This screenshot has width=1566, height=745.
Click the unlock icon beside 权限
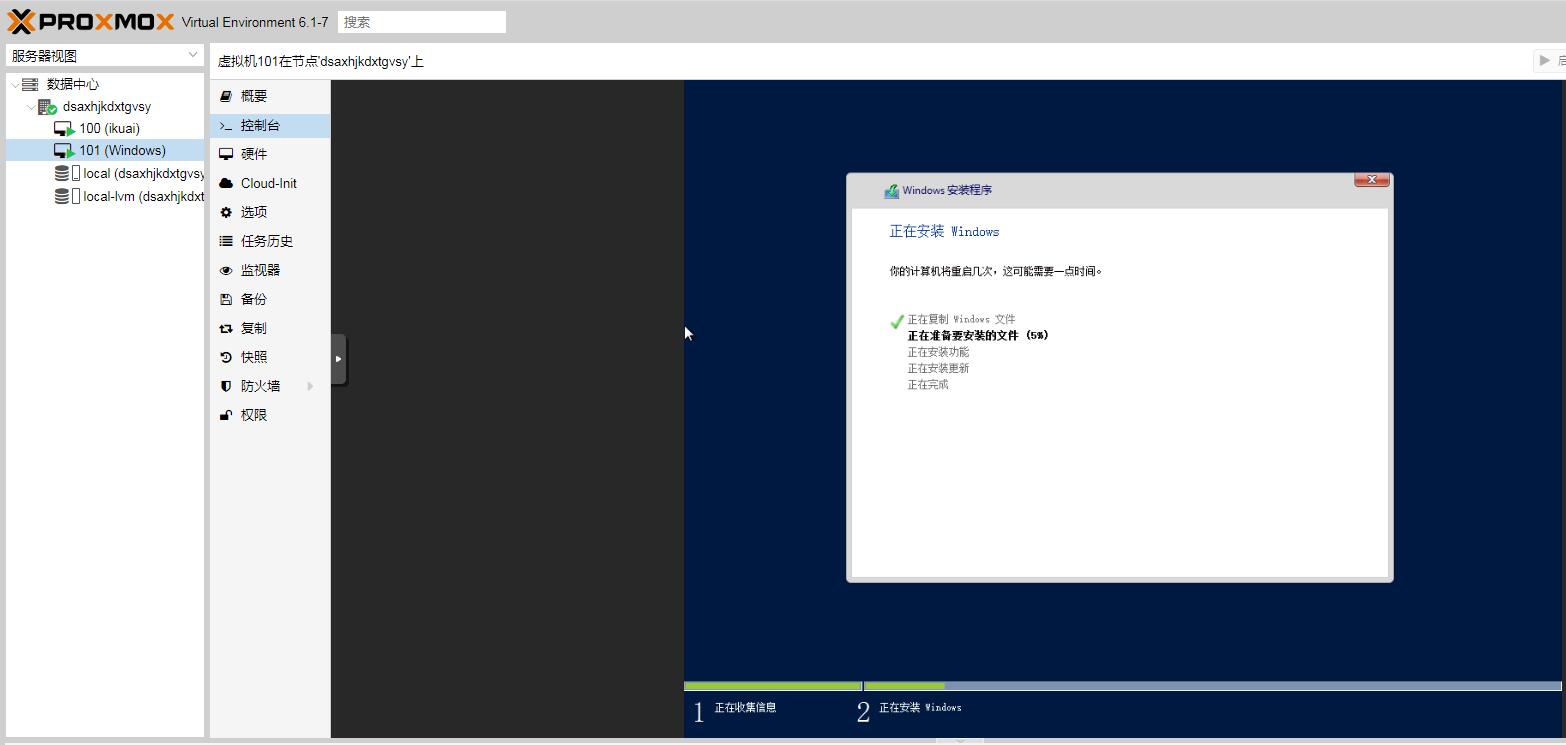pos(226,415)
